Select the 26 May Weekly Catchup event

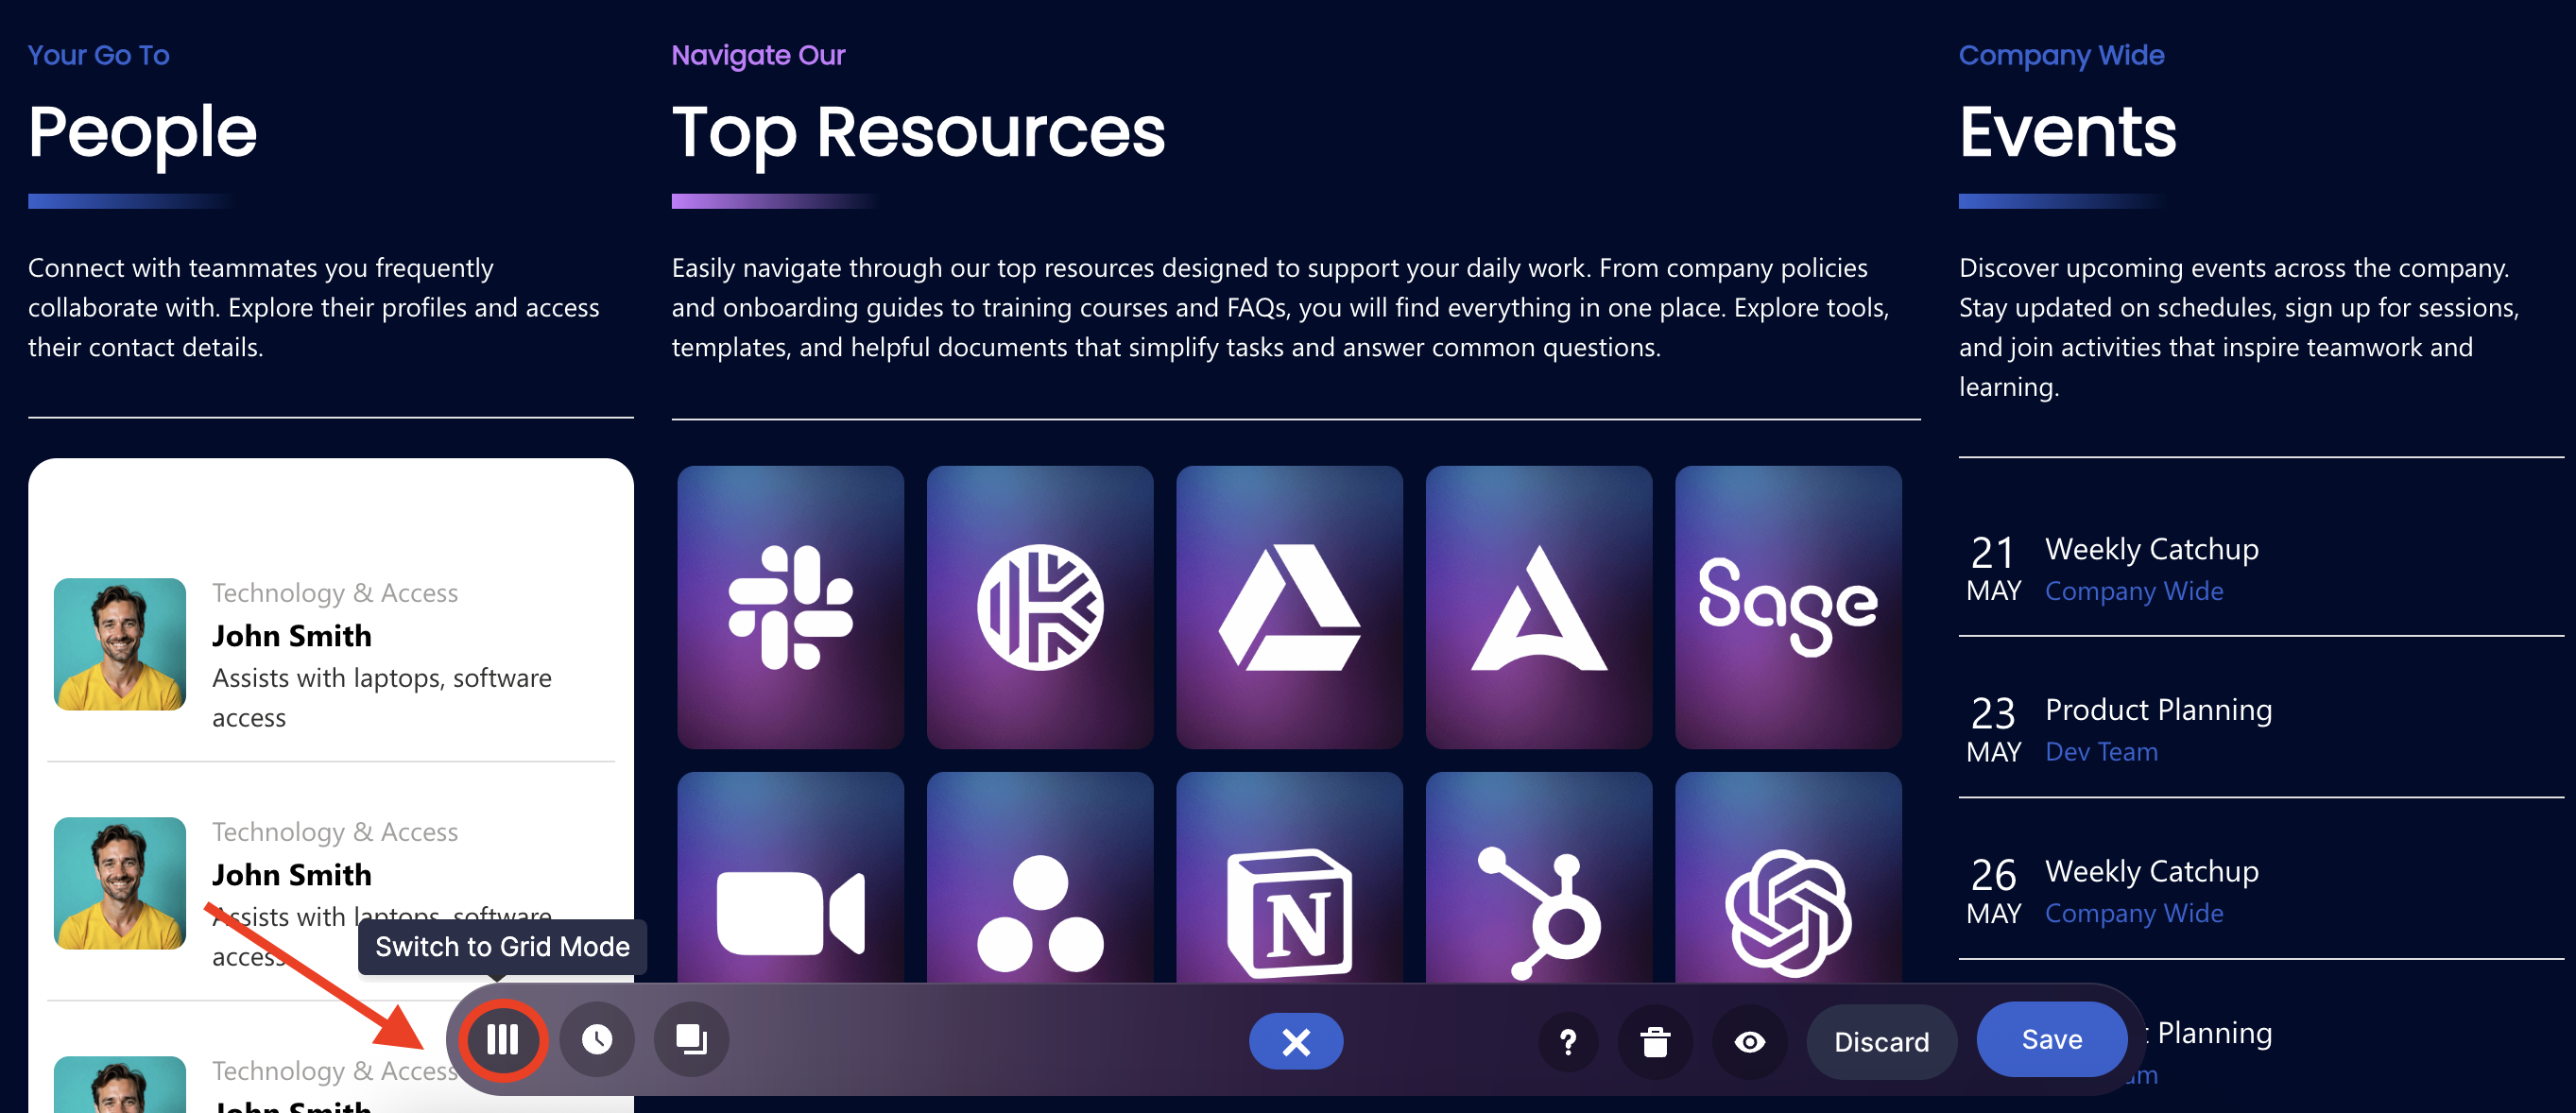[2151, 871]
